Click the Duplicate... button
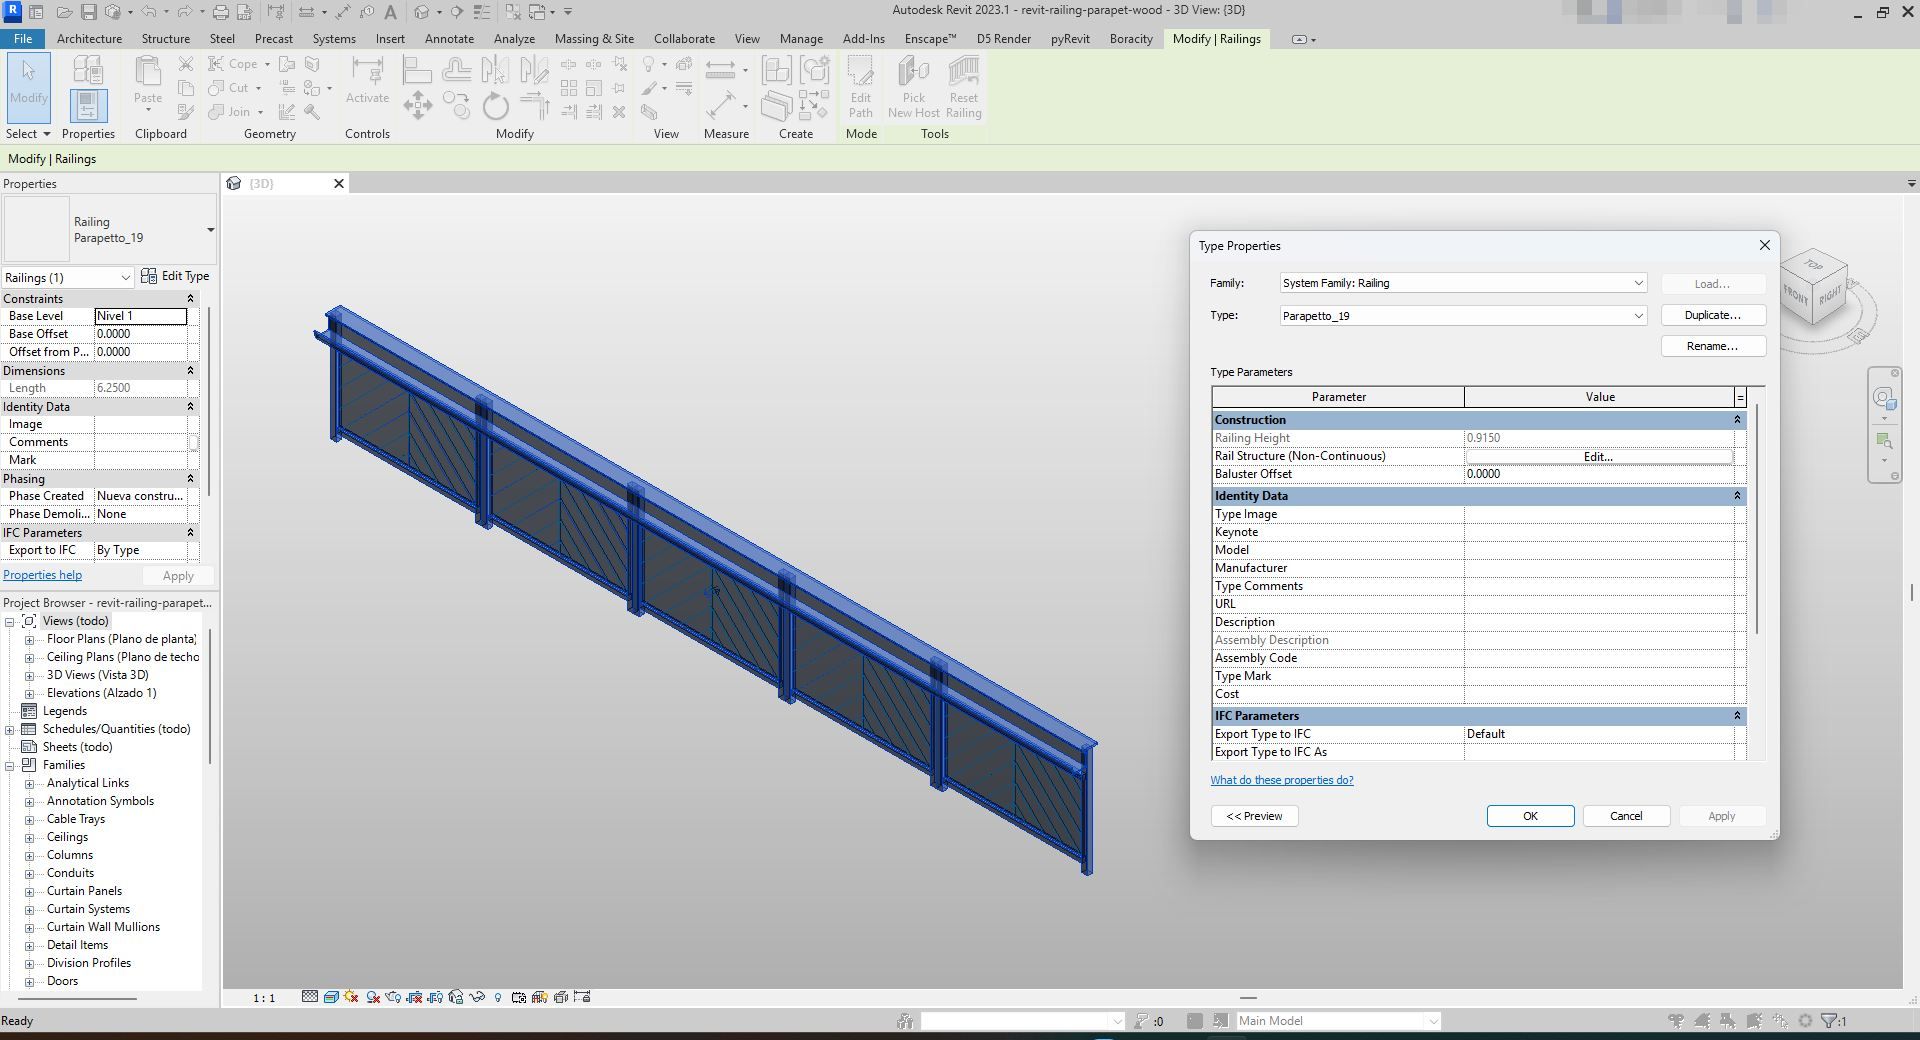 point(1713,315)
